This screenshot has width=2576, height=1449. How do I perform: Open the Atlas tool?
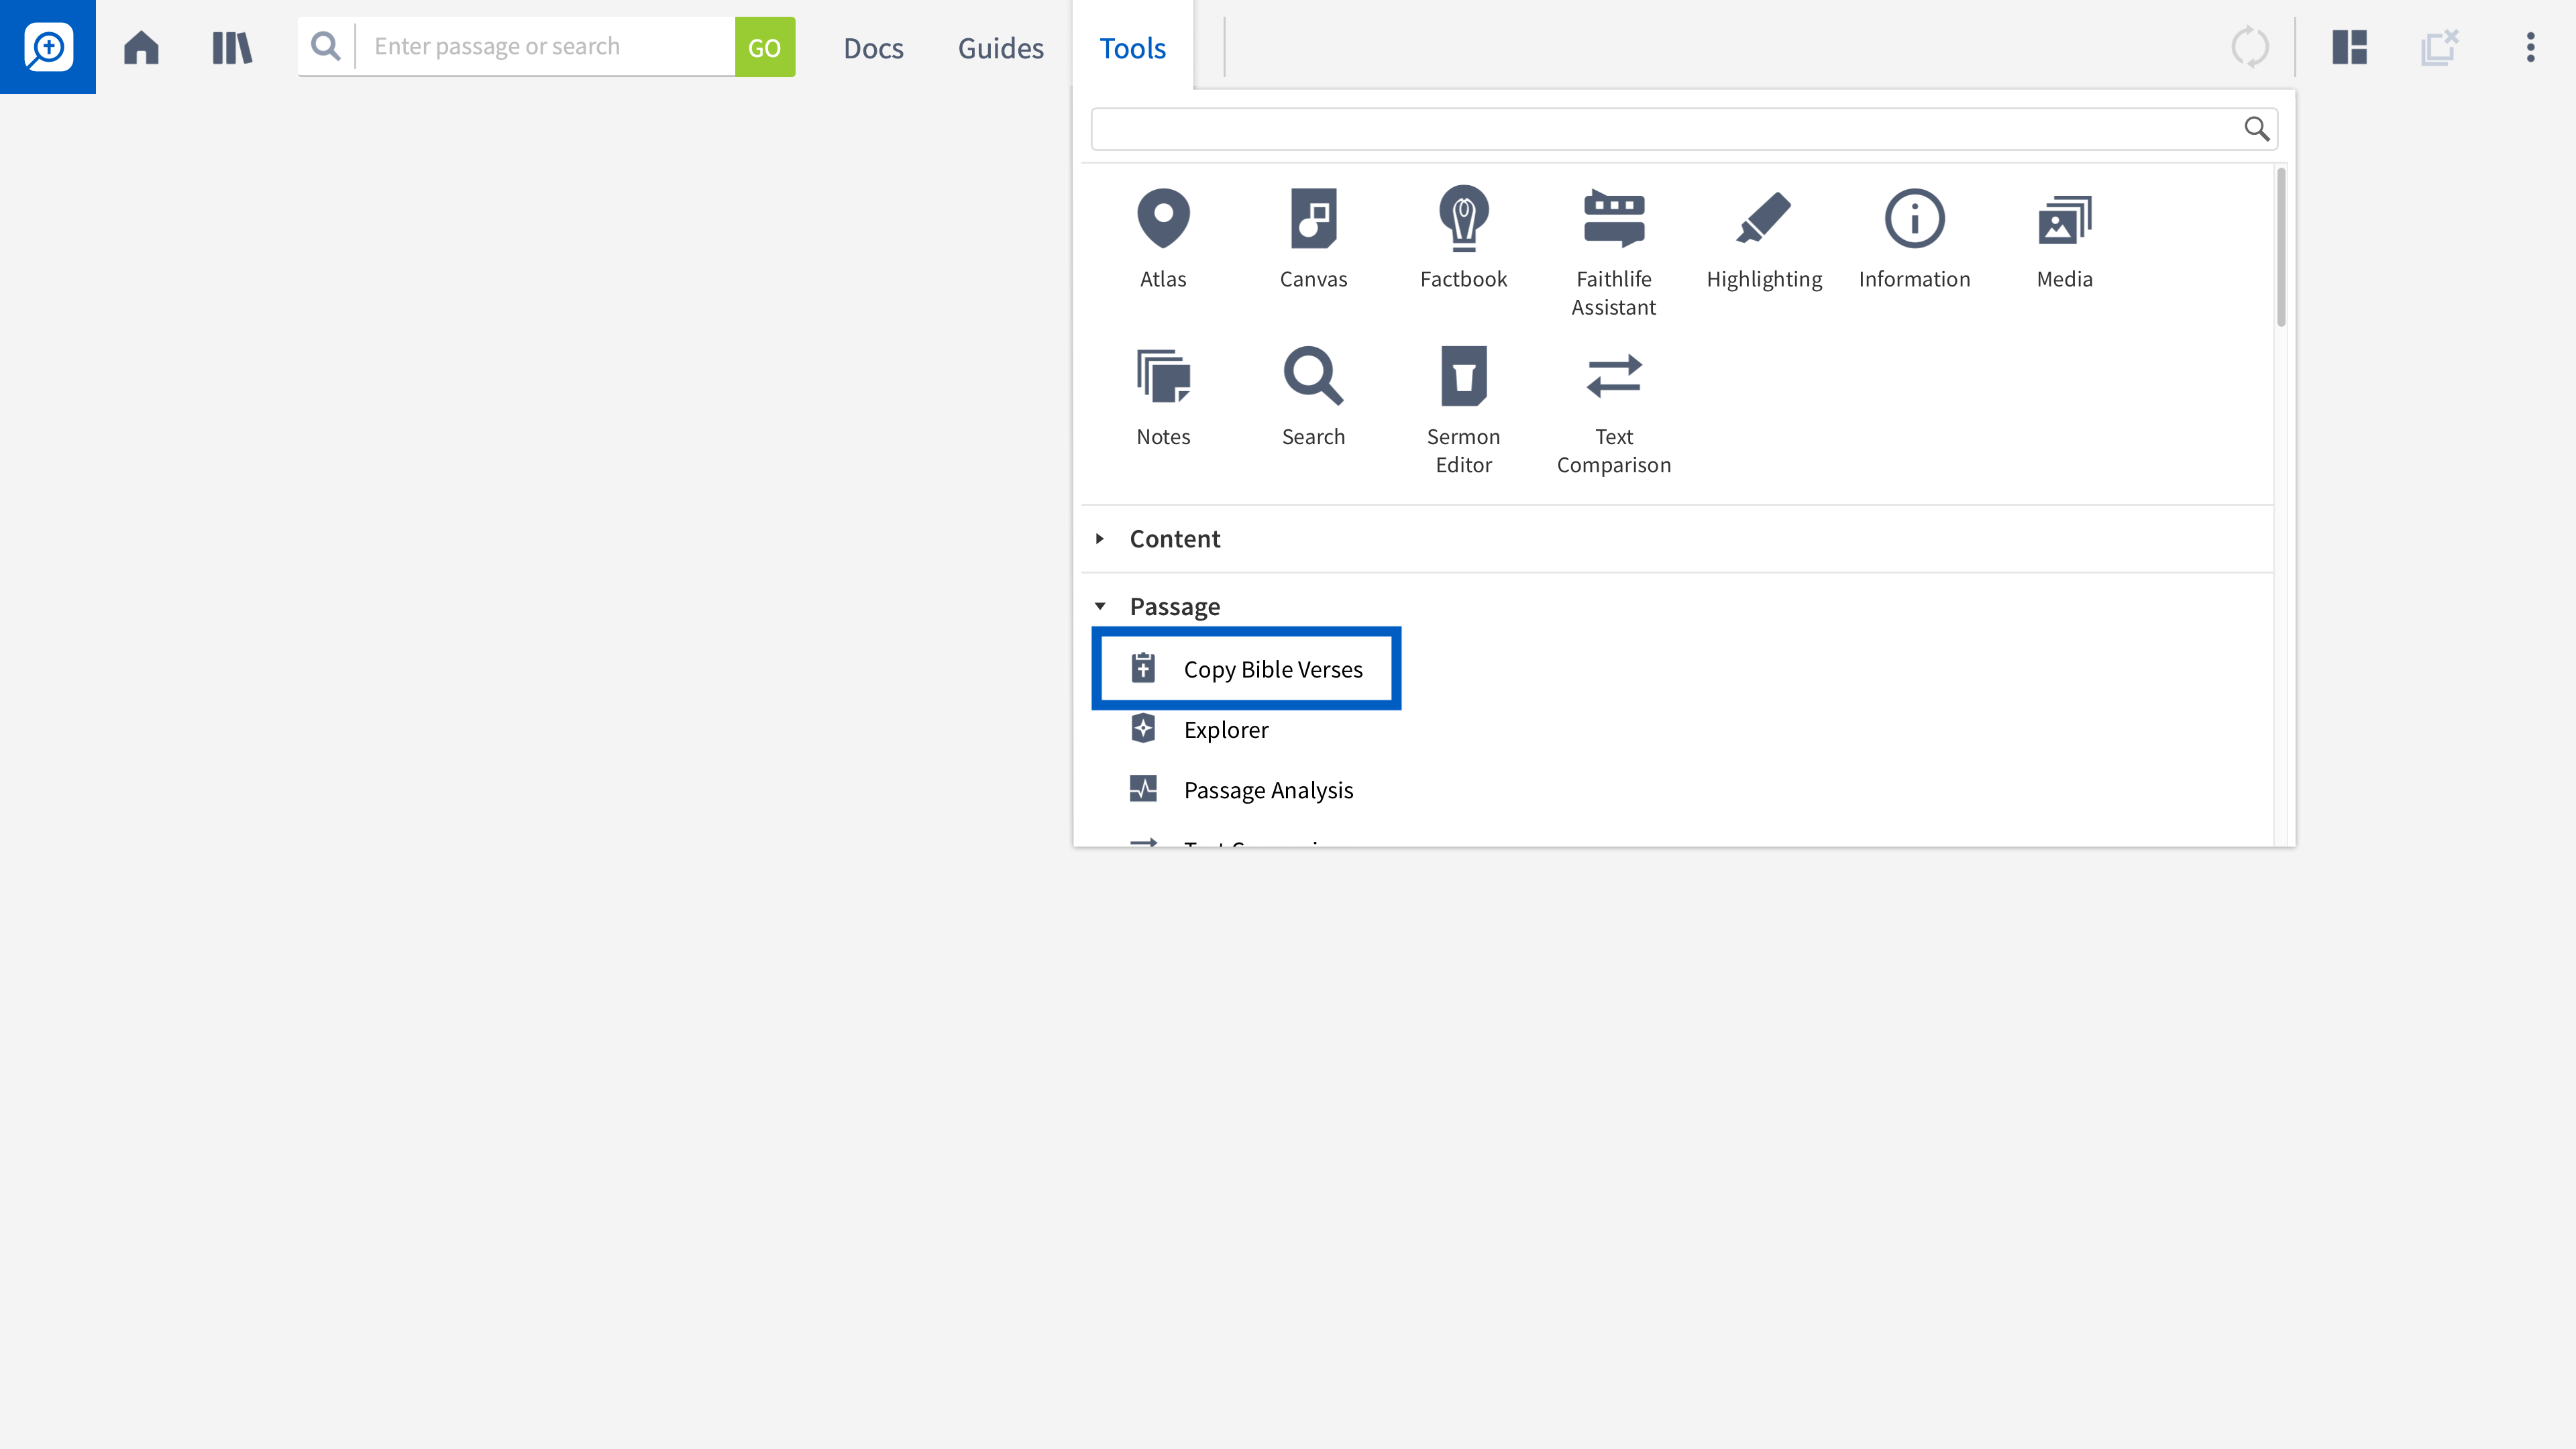(x=1163, y=237)
